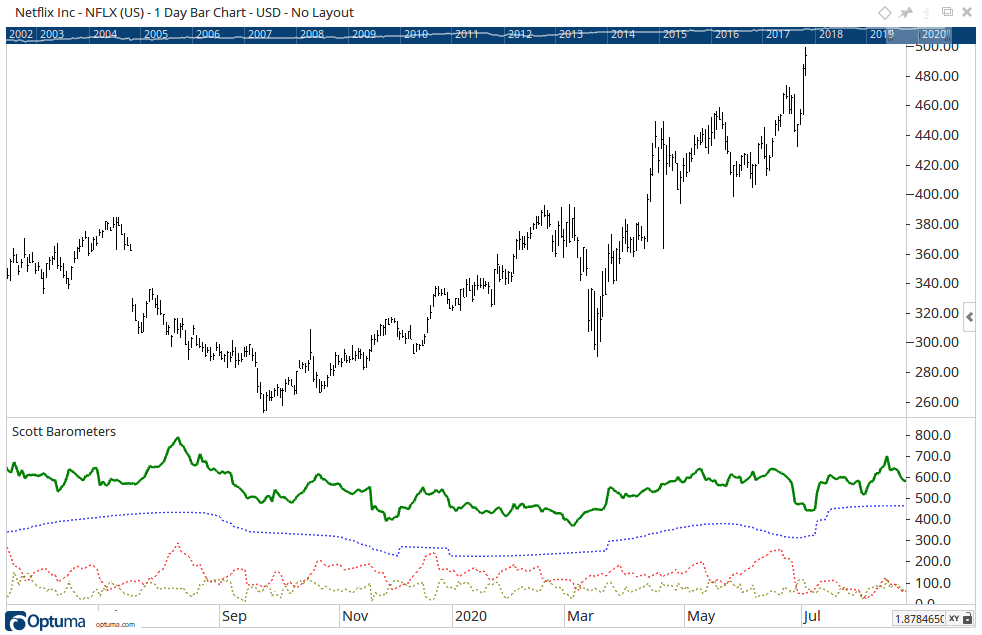The height and width of the screenshot is (635, 982).
Task: Jump to 2008 on the overview timeline
Action: pyautogui.click(x=312, y=34)
